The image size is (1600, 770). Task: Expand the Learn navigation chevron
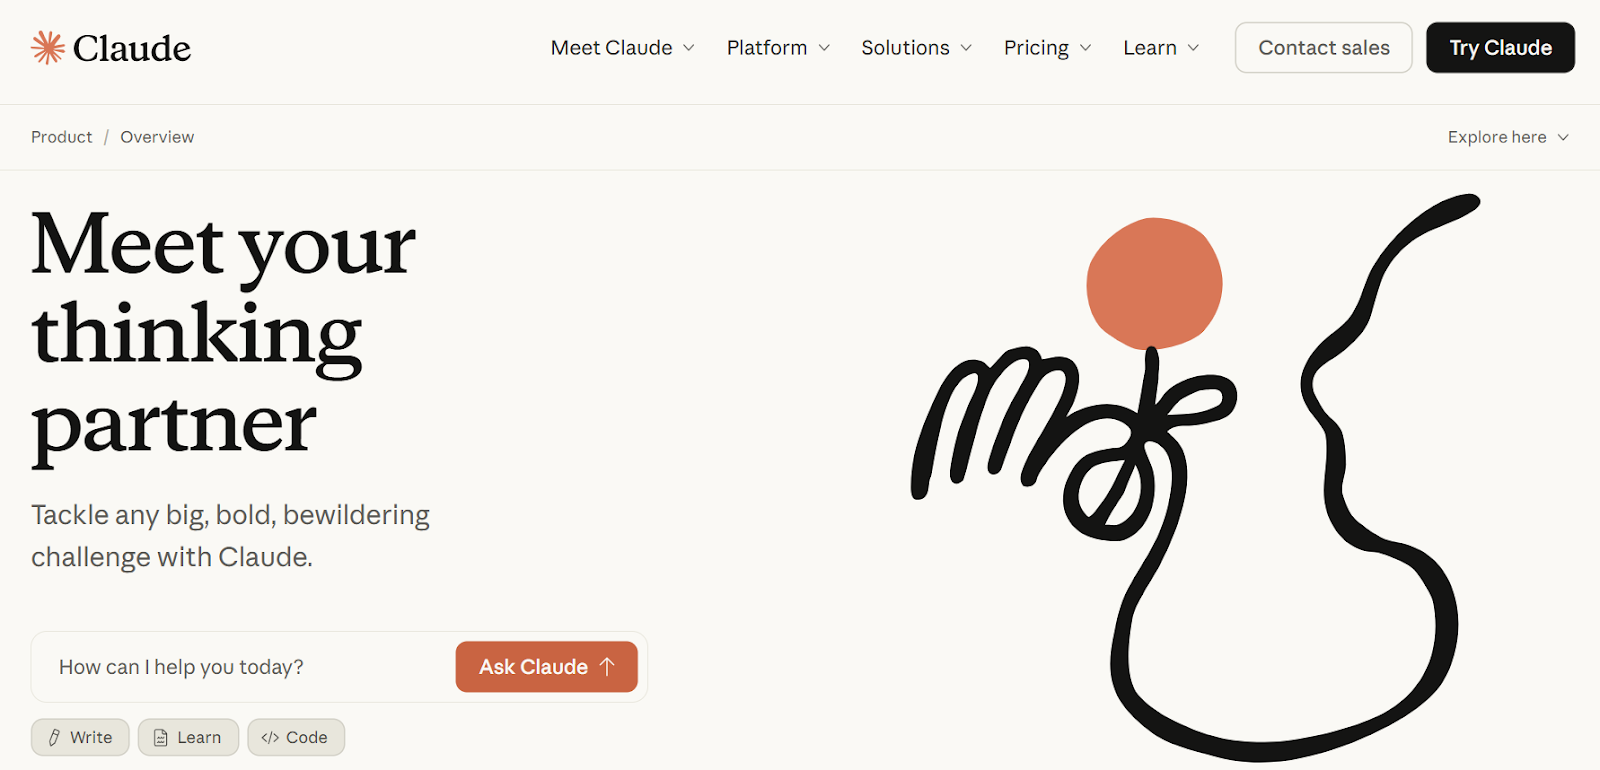click(x=1193, y=48)
